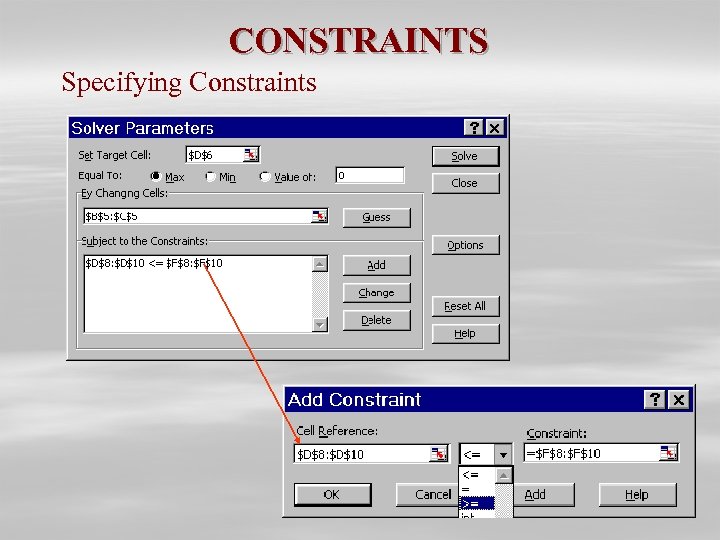Click Help button in Solver Parameters
The image size is (720, 540).
[465, 333]
